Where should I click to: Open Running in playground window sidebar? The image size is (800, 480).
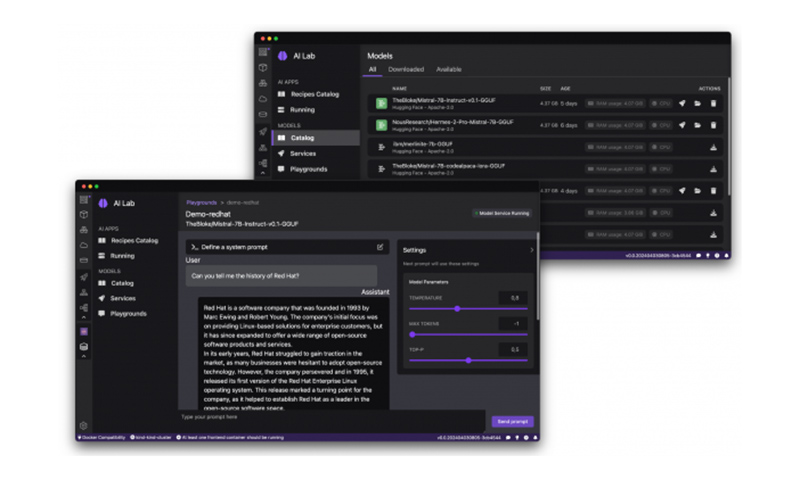coord(122,256)
